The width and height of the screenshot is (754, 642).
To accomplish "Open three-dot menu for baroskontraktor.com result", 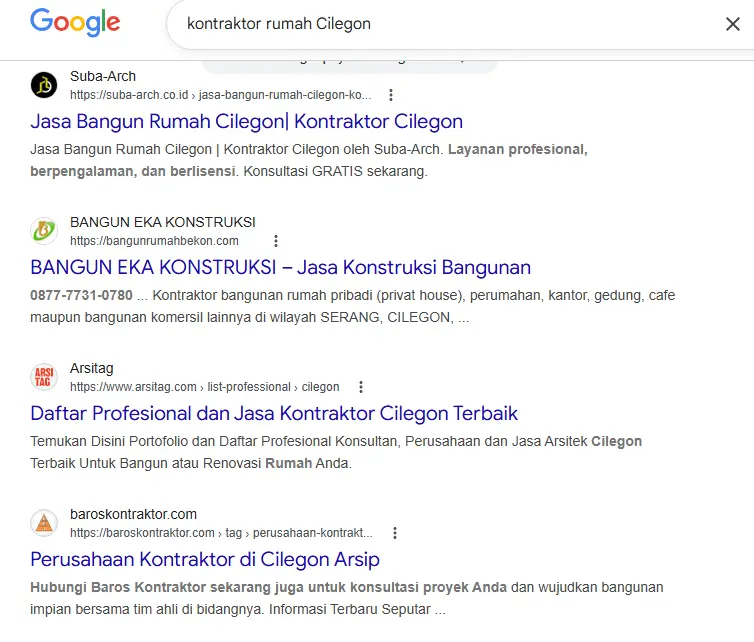I will [395, 533].
